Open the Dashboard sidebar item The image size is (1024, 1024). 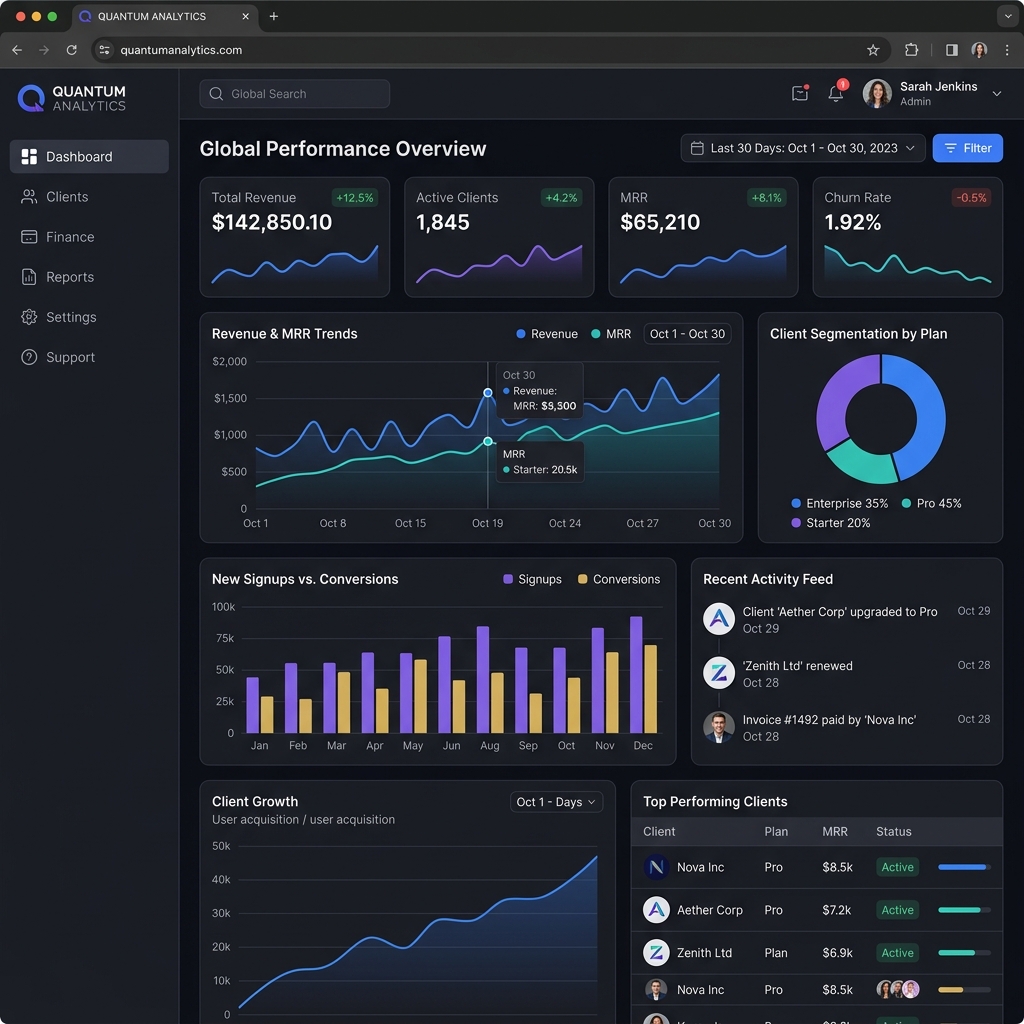pyautogui.click(x=89, y=157)
